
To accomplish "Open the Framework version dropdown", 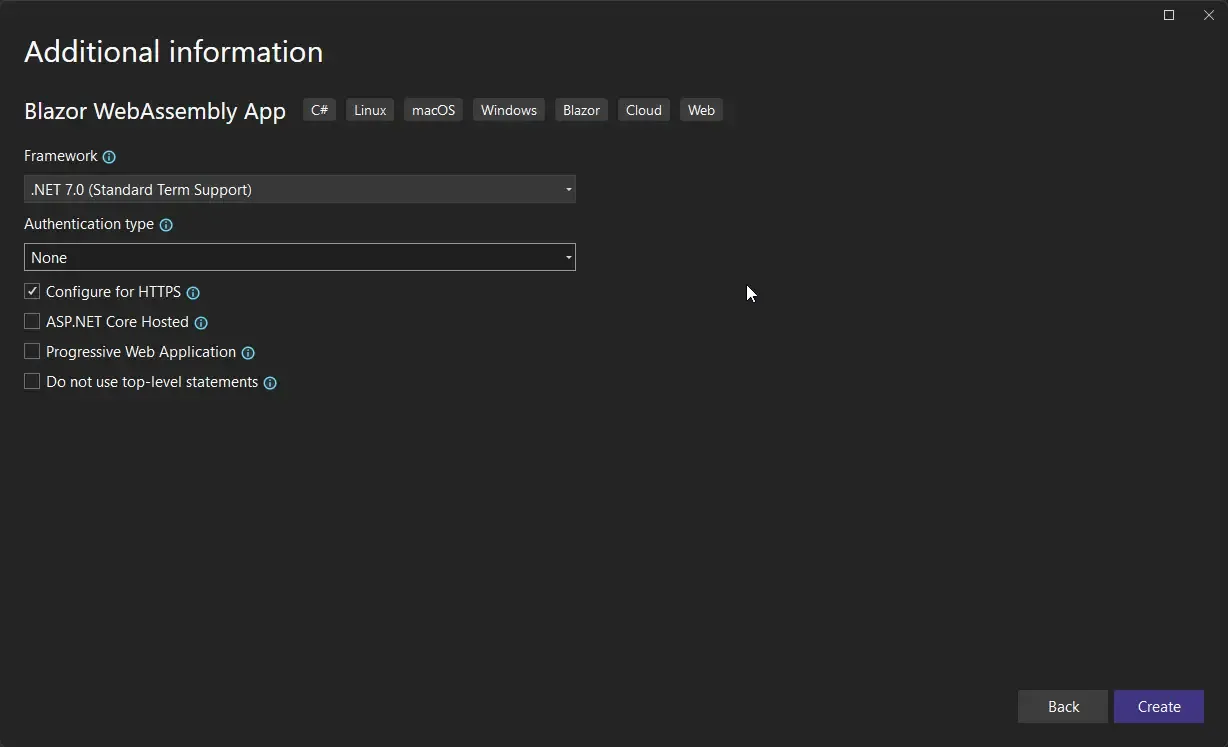I will [300, 189].
